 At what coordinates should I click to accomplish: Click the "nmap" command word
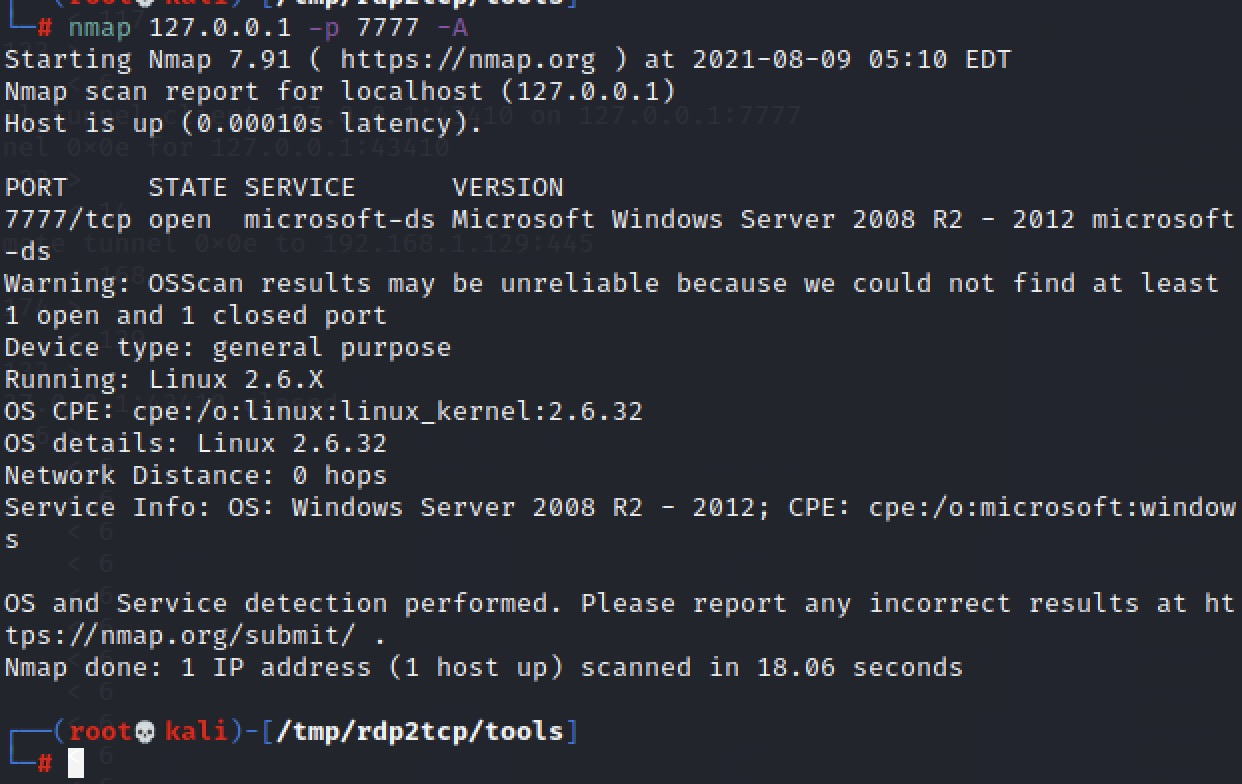pyautogui.click(x=99, y=27)
